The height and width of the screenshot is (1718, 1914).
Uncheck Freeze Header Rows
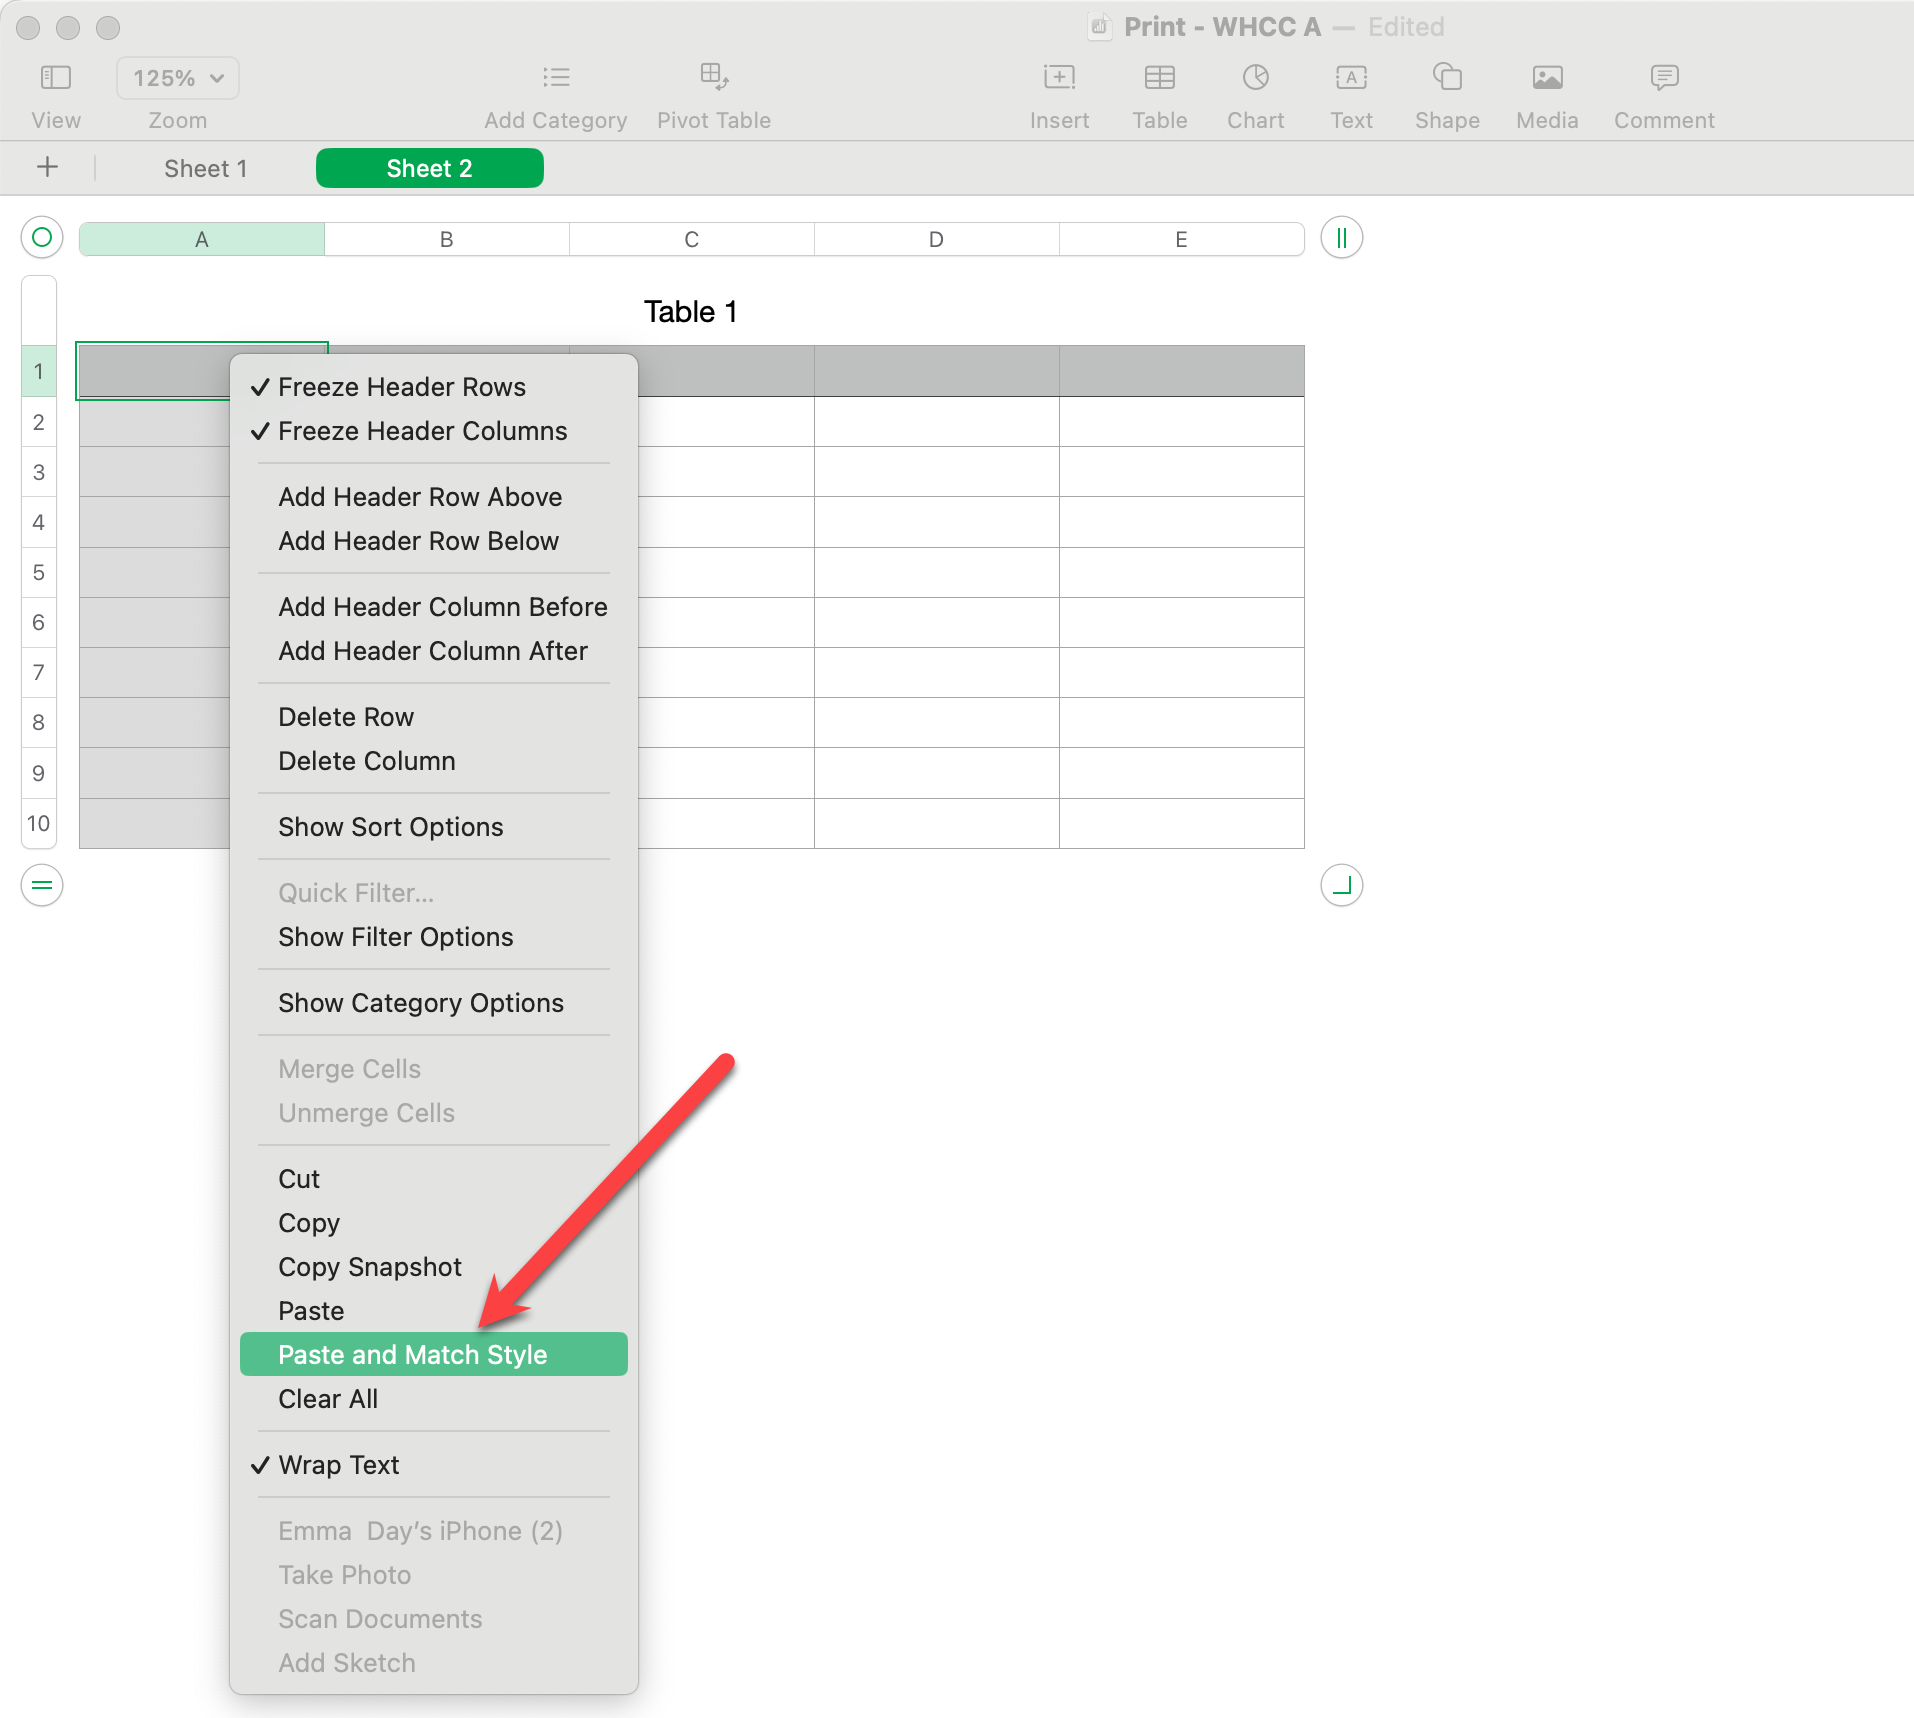point(401,387)
